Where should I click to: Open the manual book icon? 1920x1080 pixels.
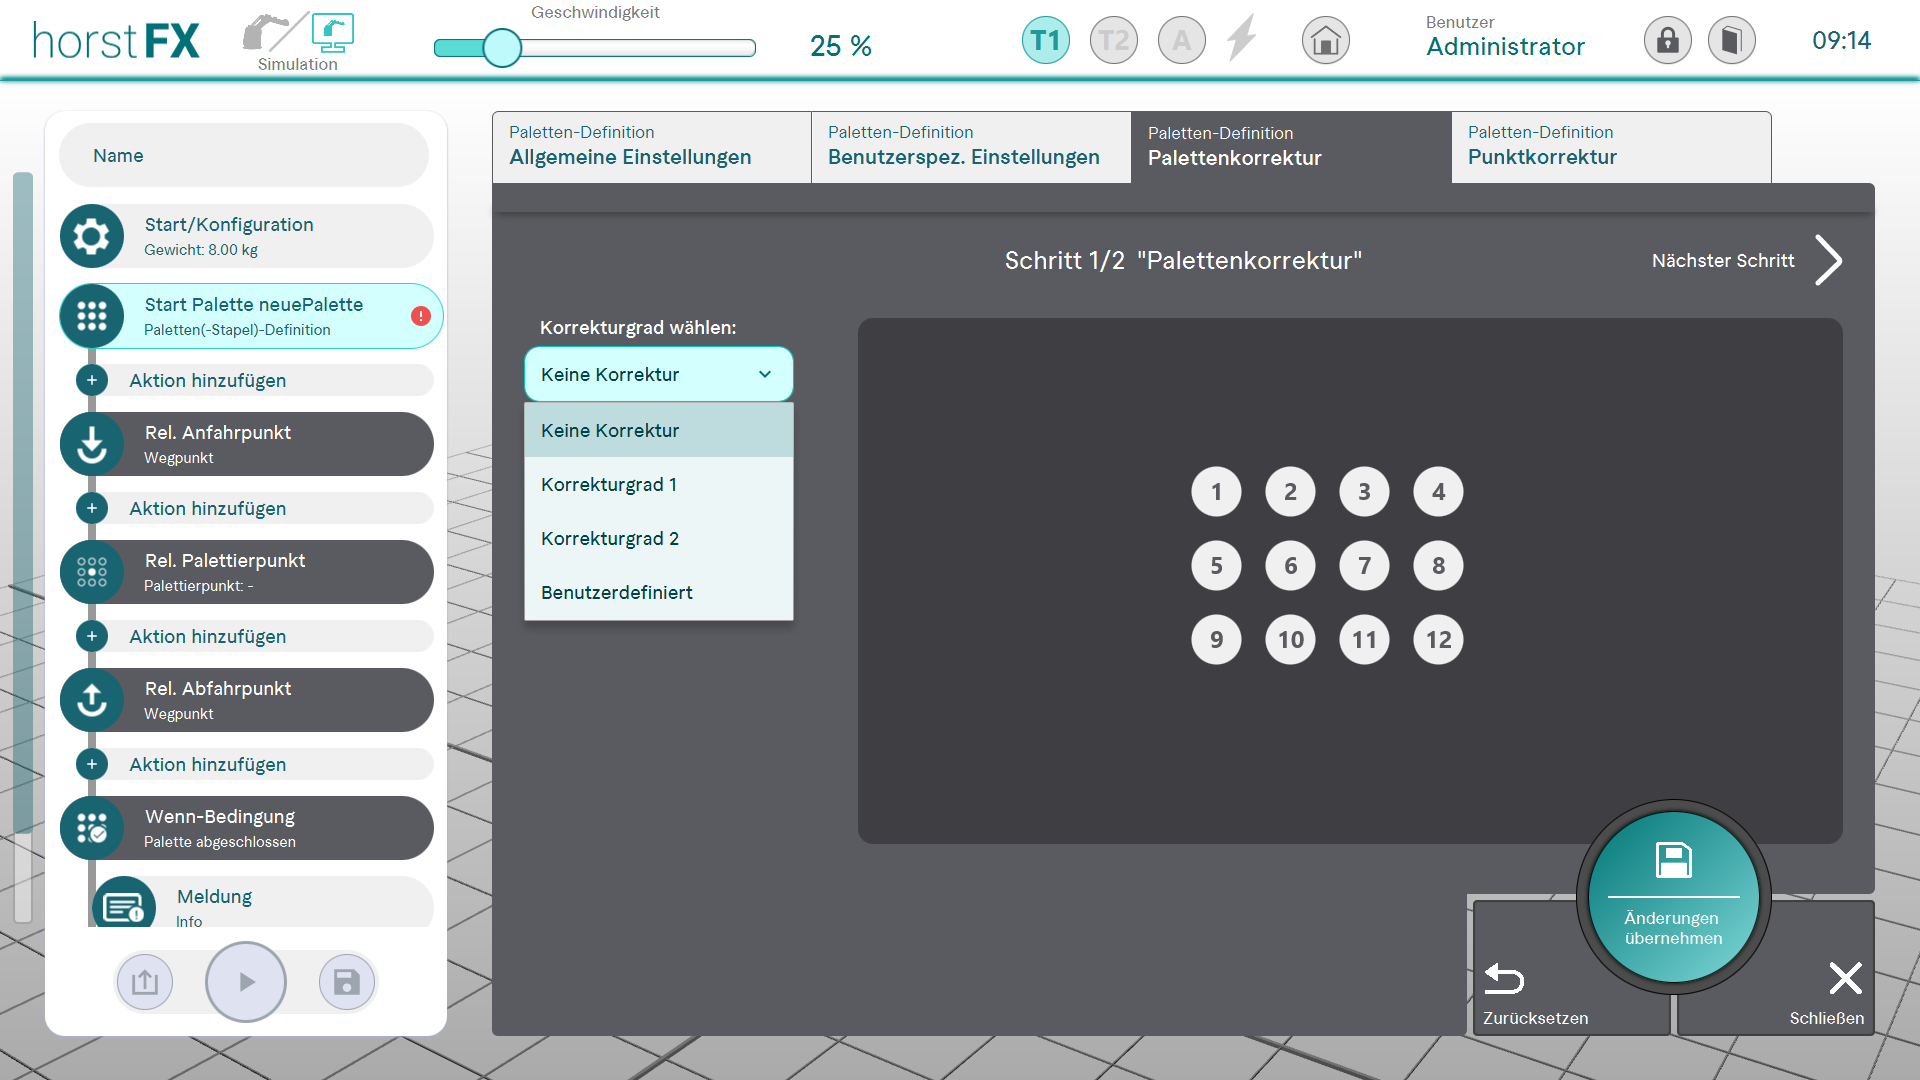click(1731, 41)
